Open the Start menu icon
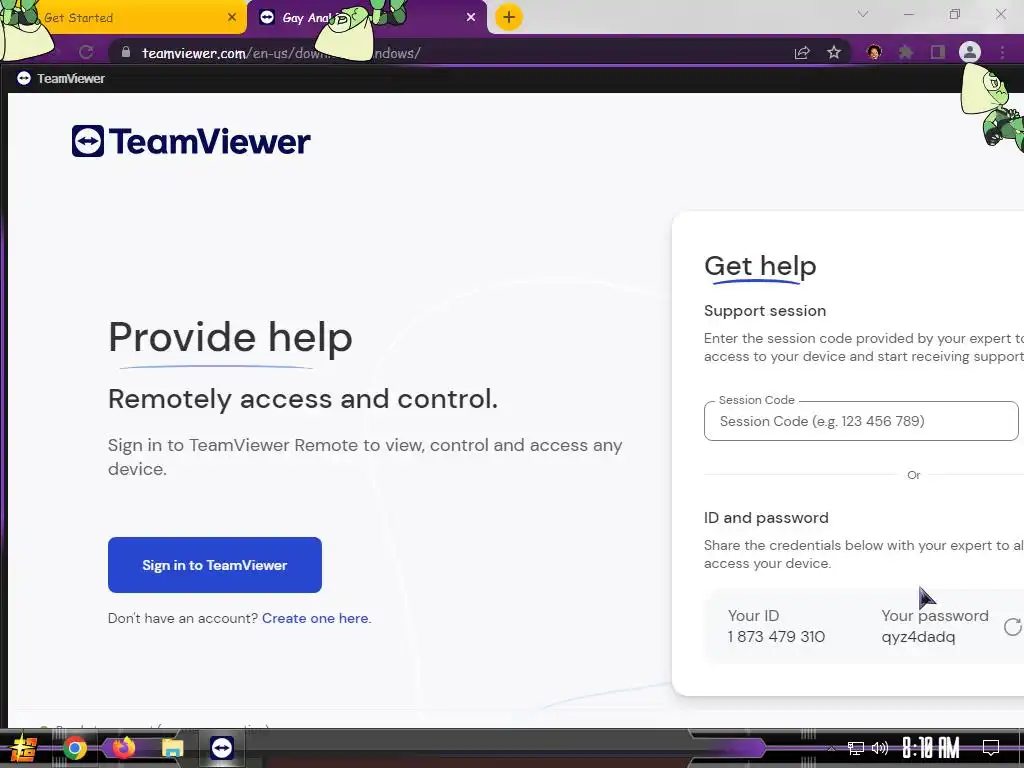This screenshot has width=1024, height=768. 24,748
